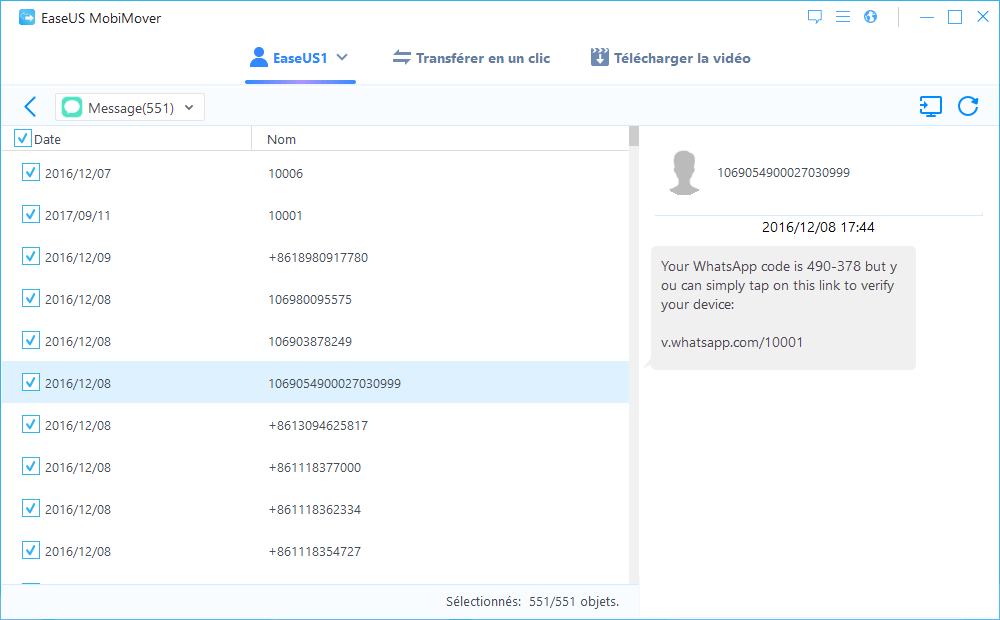Toggle the select-all Date header checkbox

click(x=23, y=139)
